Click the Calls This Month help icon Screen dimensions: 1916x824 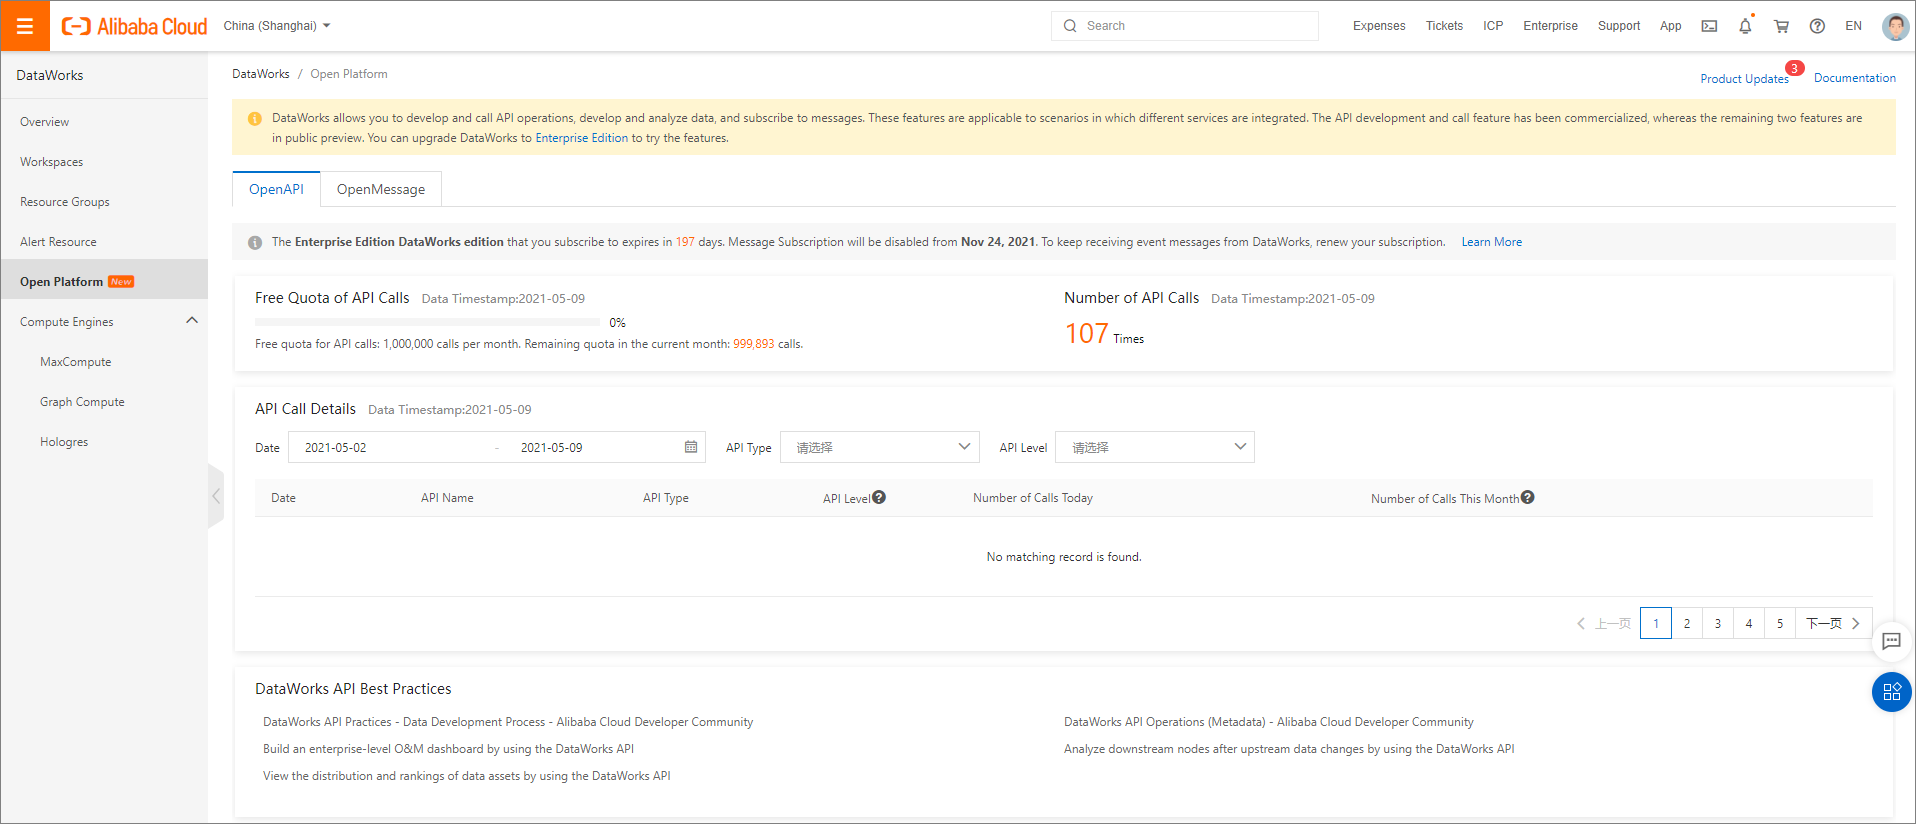pyautogui.click(x=1528, y=497)
